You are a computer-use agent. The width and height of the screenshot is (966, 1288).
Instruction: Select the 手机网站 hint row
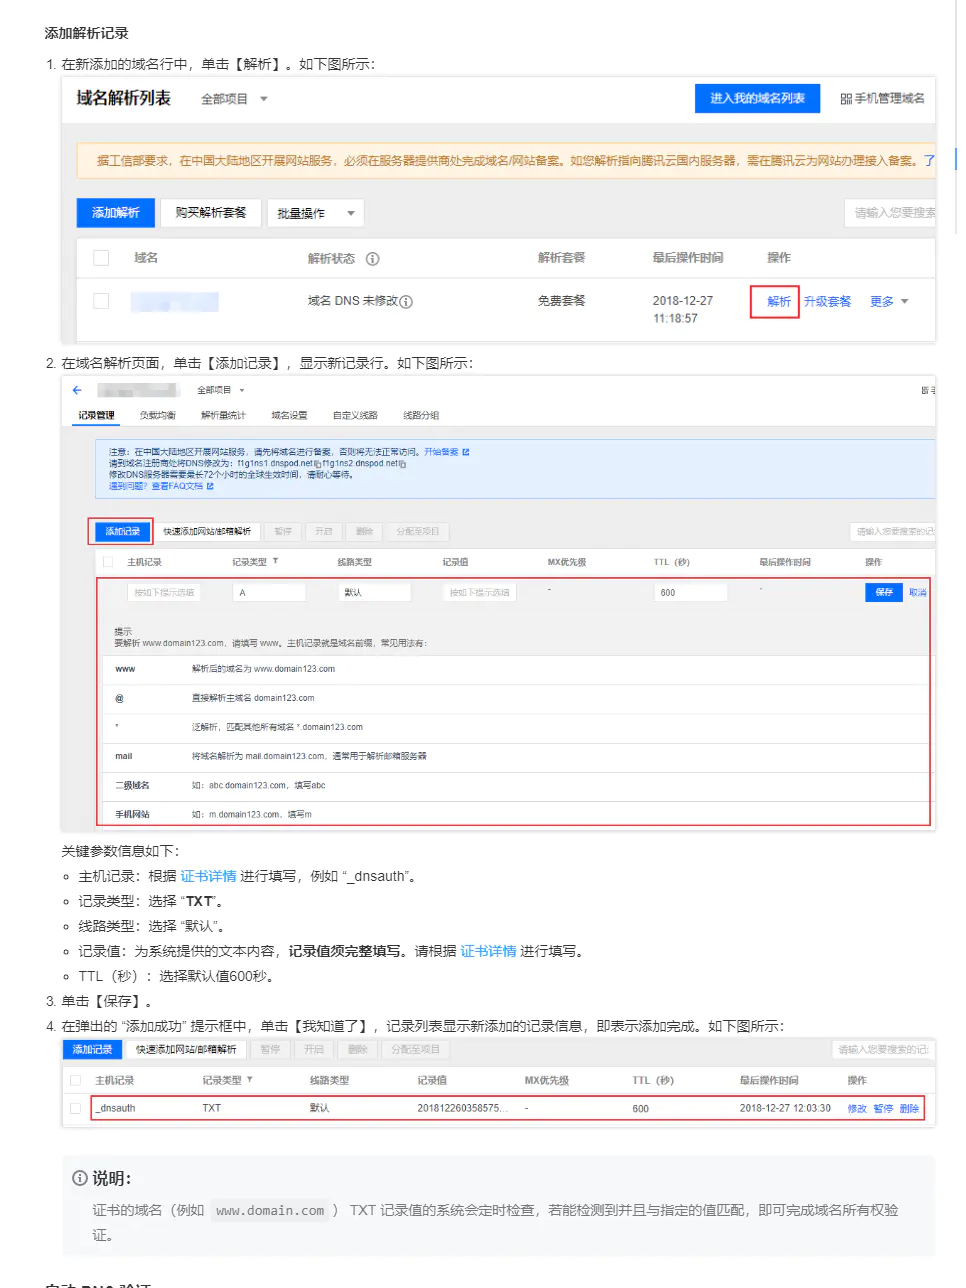click(x=516, y=814)
